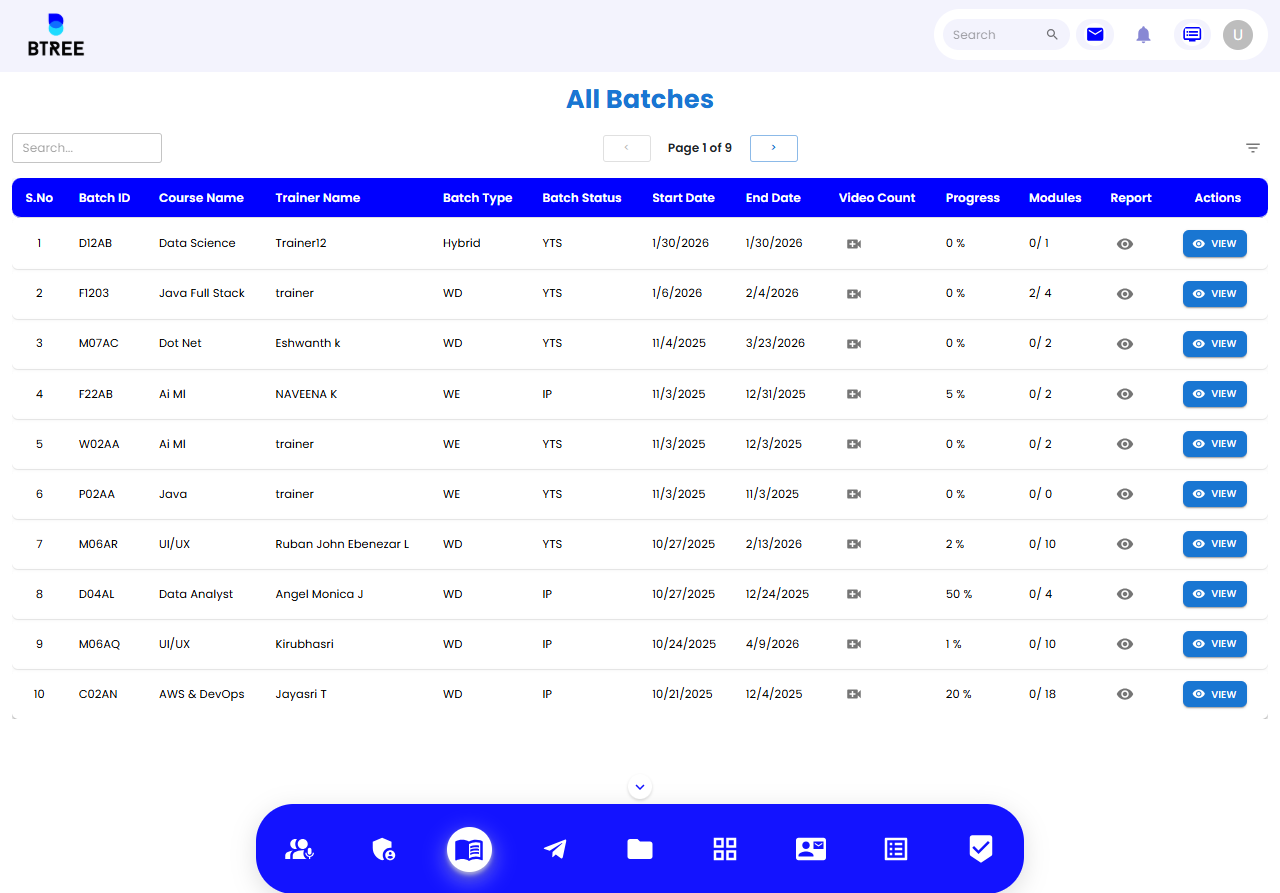
Task: Click video camera icon for batch F1203
Action: point(853,294)
